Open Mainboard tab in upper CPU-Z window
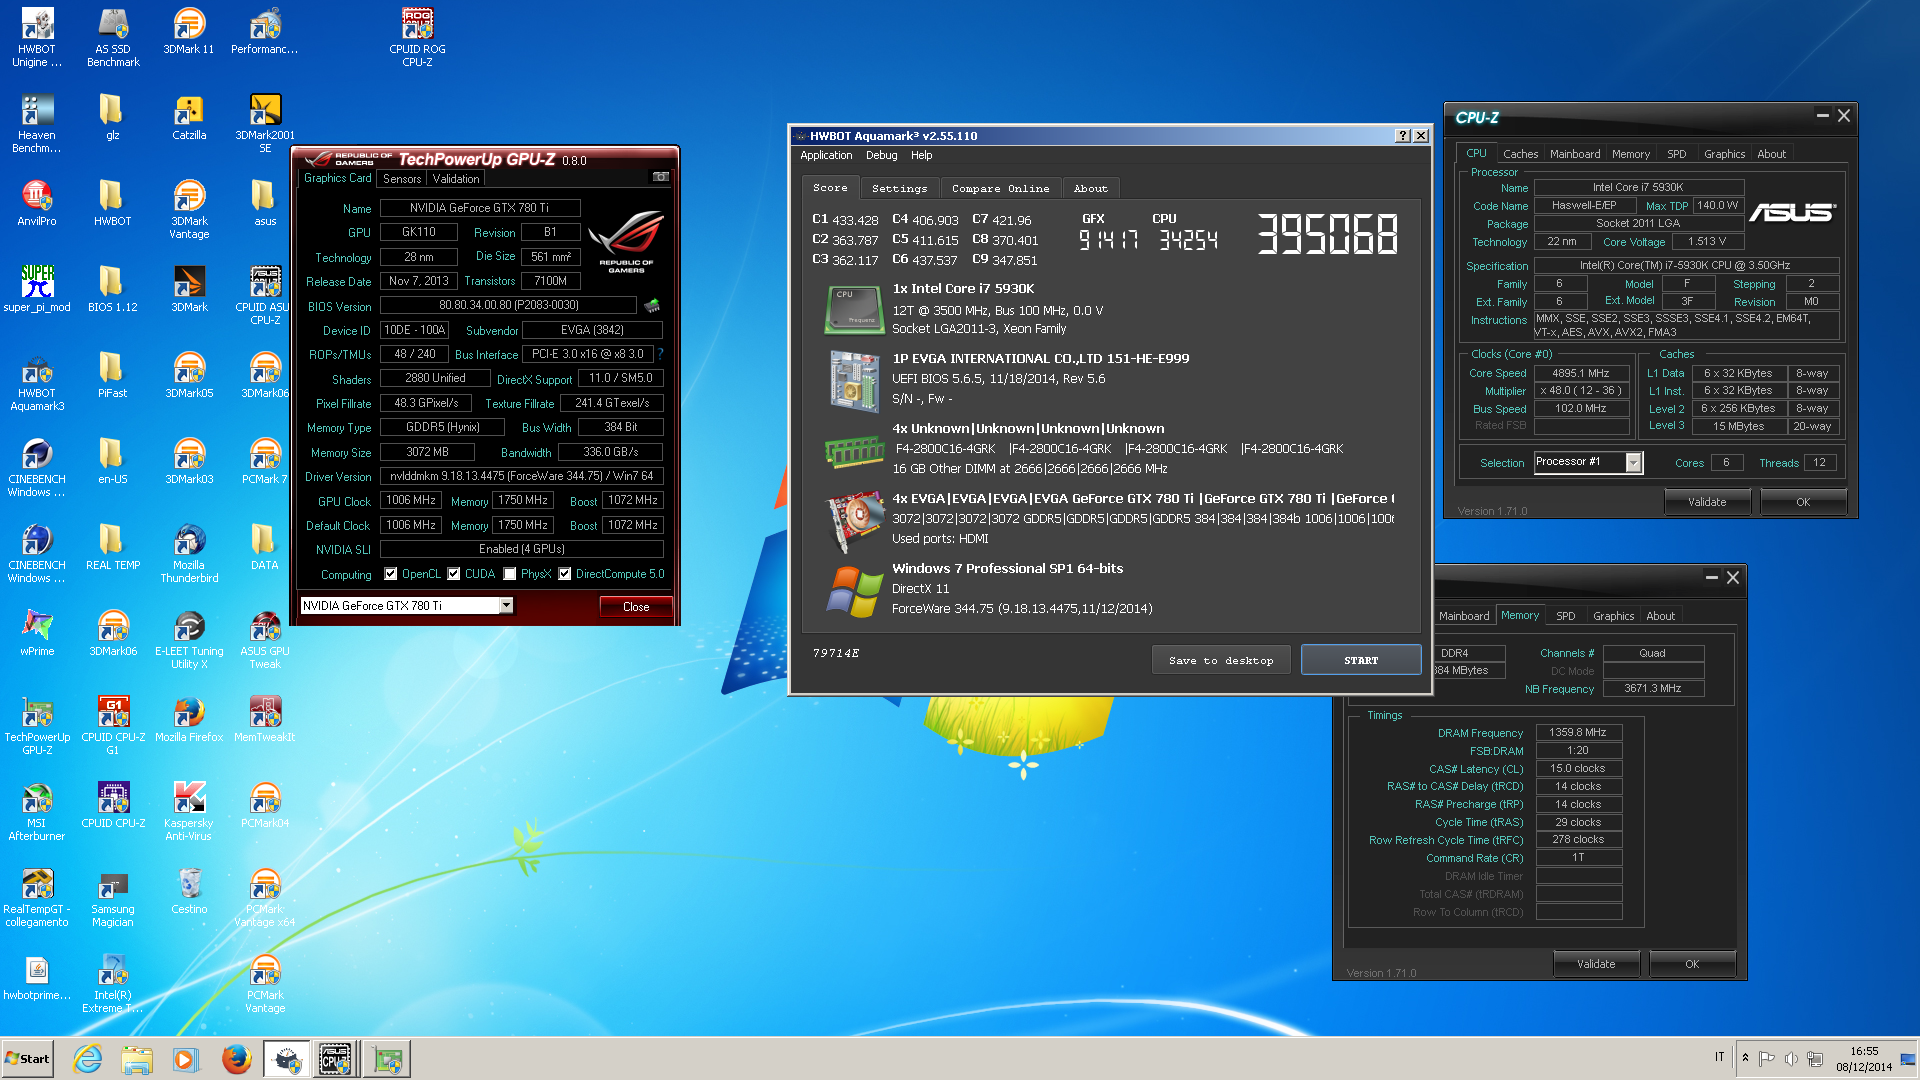The height and width of the screenshot is (1080, 1920). click(x=1575, y=154)
